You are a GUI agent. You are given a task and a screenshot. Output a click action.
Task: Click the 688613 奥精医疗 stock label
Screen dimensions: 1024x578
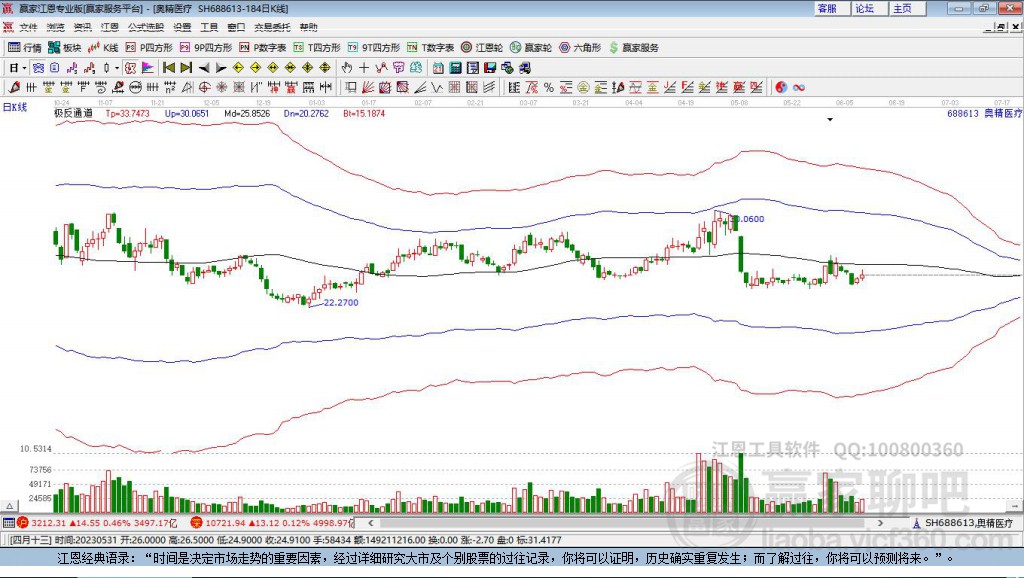984,113
